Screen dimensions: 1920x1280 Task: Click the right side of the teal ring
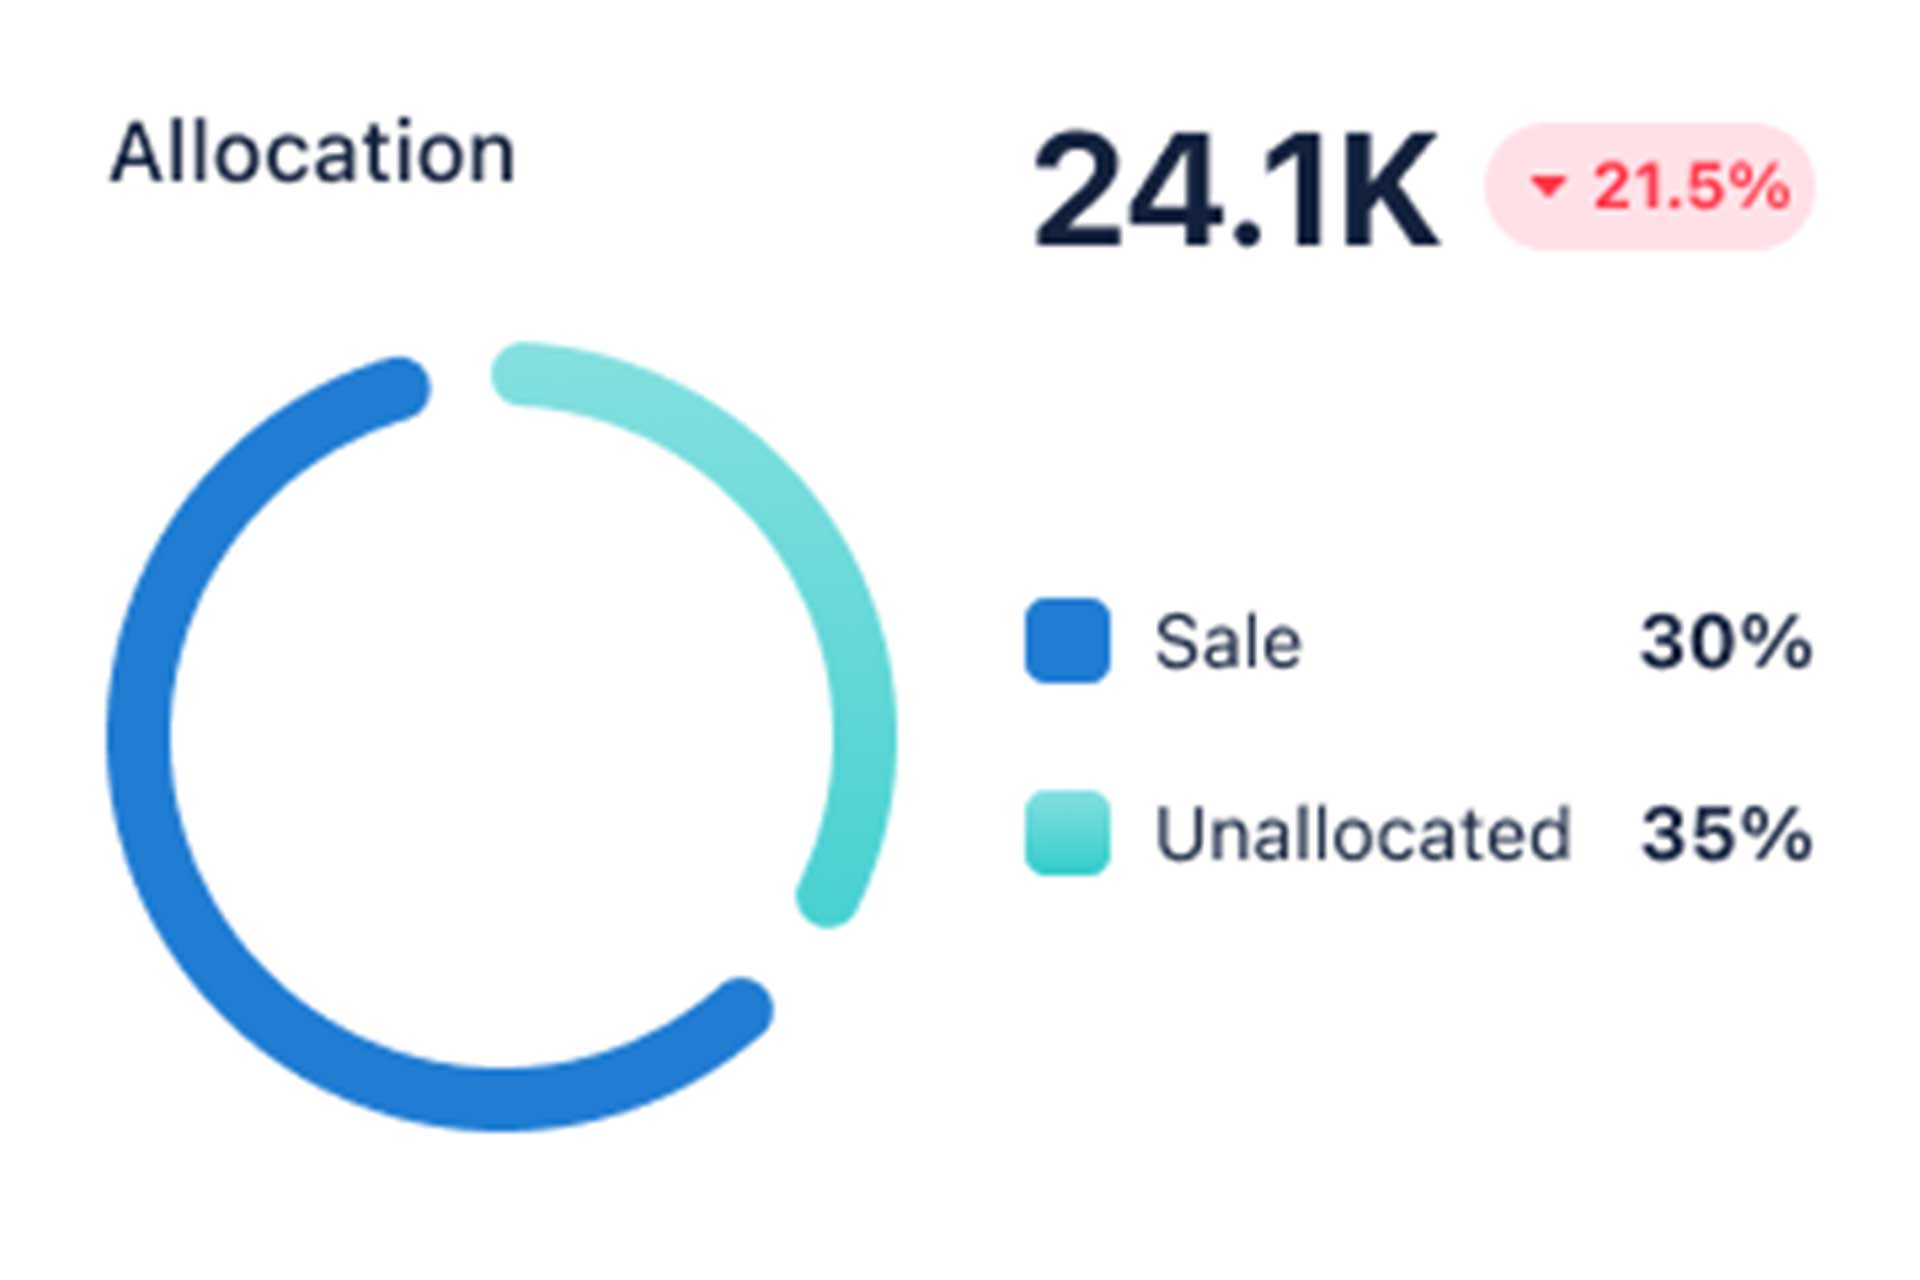[864, 737]
